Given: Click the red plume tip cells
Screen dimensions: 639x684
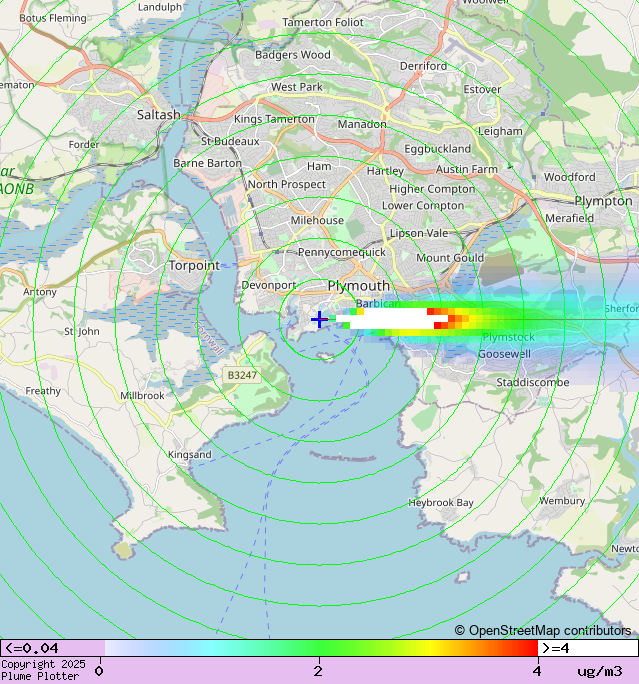Looking at the screenshot, I should coord(440,318).
